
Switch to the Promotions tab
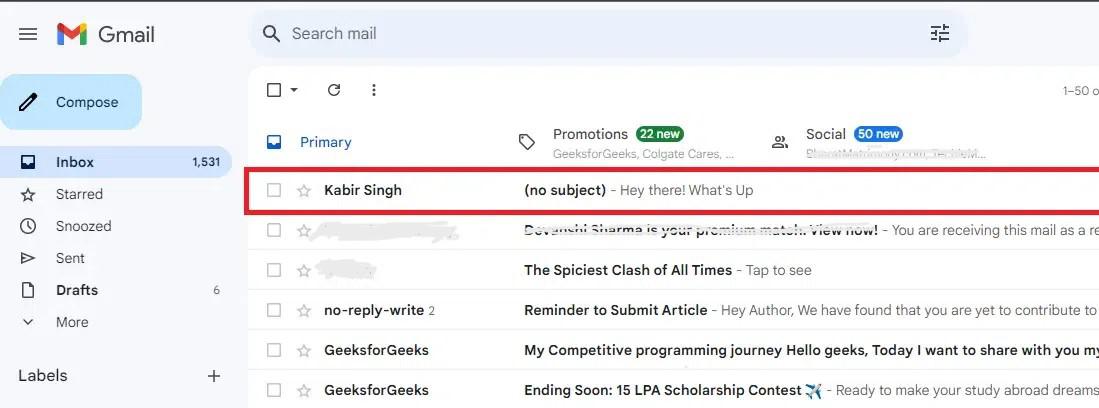click(x=590, y=134)
